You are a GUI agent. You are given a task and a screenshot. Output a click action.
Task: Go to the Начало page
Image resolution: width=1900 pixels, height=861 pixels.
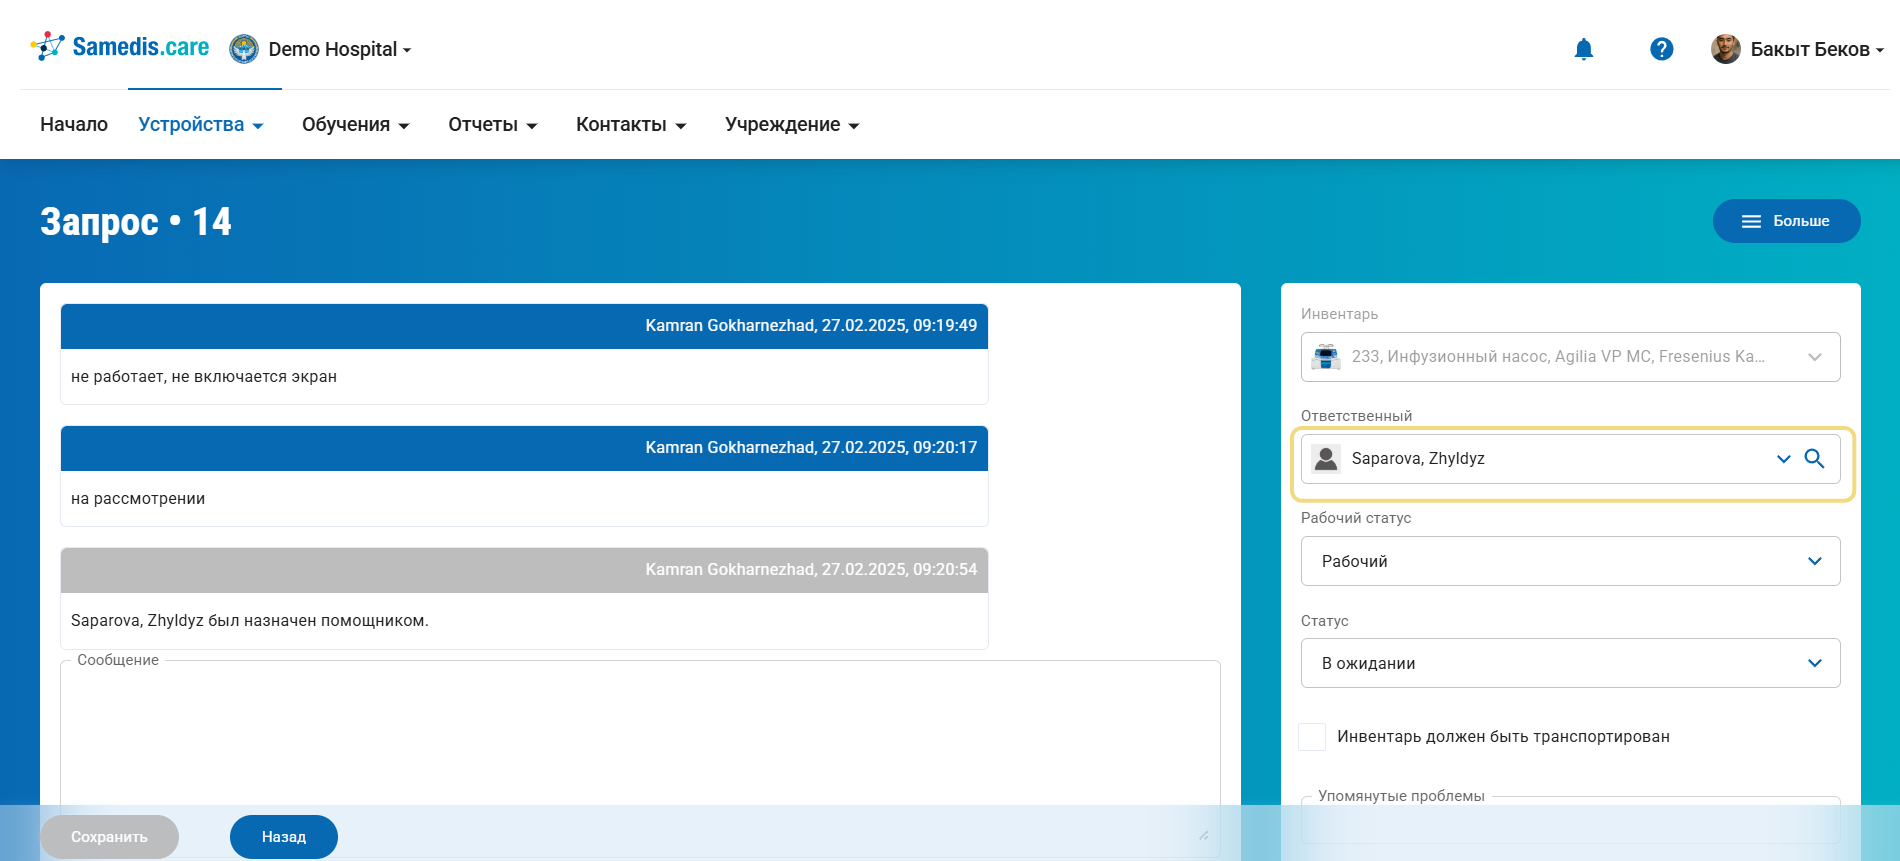point(74,125)
